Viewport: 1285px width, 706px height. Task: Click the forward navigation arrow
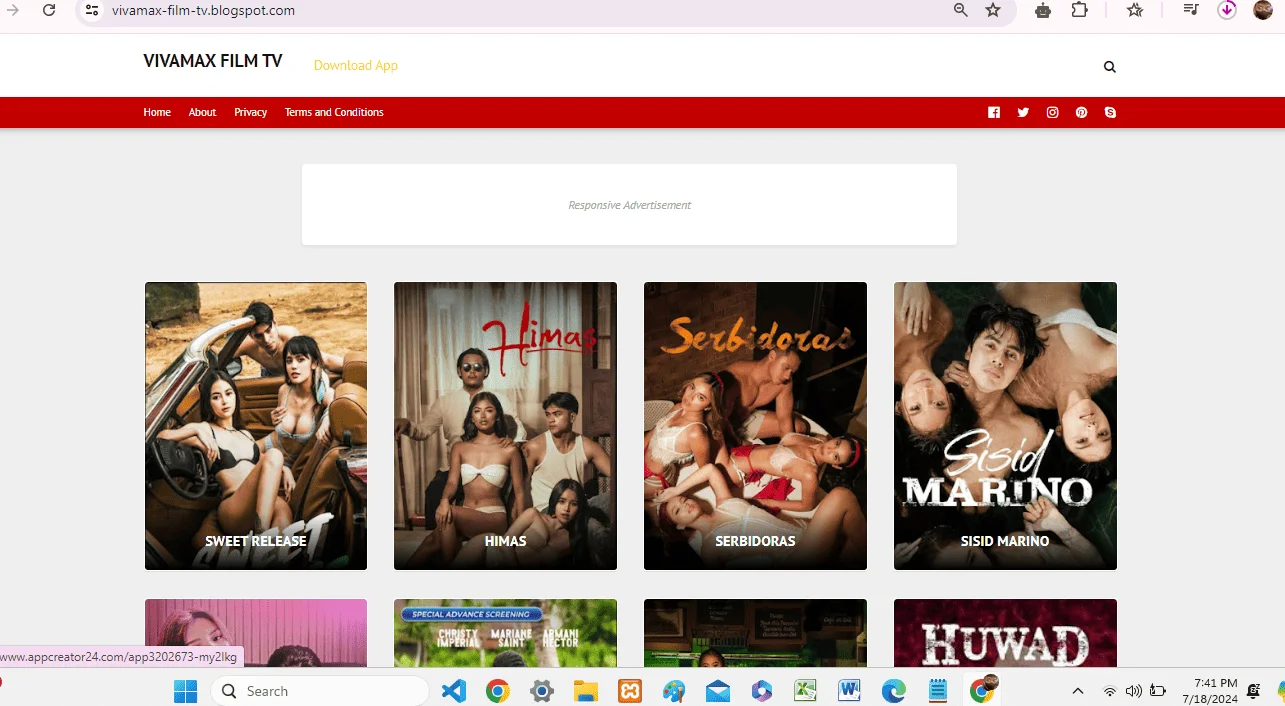[x=13, y=10]
